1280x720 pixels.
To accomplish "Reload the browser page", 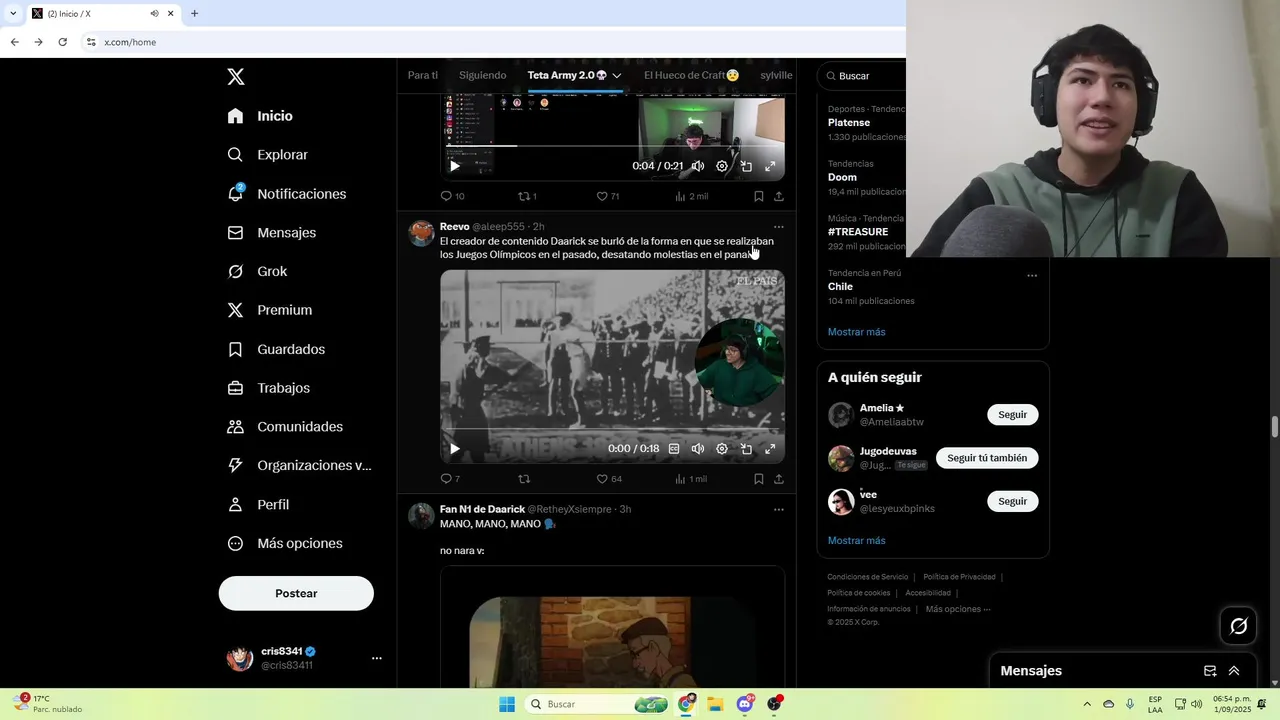I will (x=62, y=42).
